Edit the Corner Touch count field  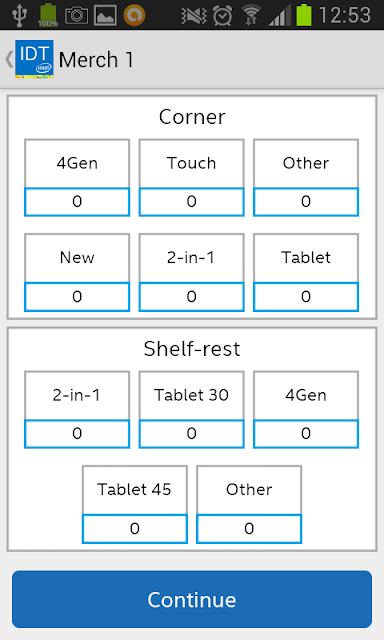click(x=191, y=202)
